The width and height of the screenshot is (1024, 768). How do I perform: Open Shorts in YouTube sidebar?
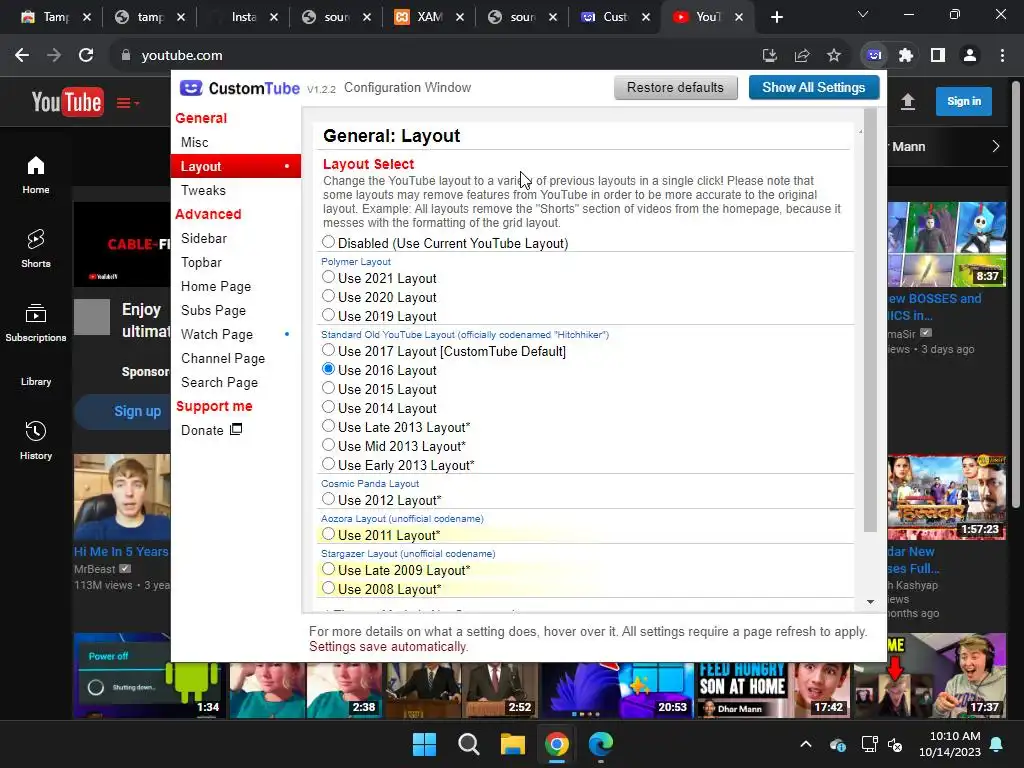pos(36,248)
